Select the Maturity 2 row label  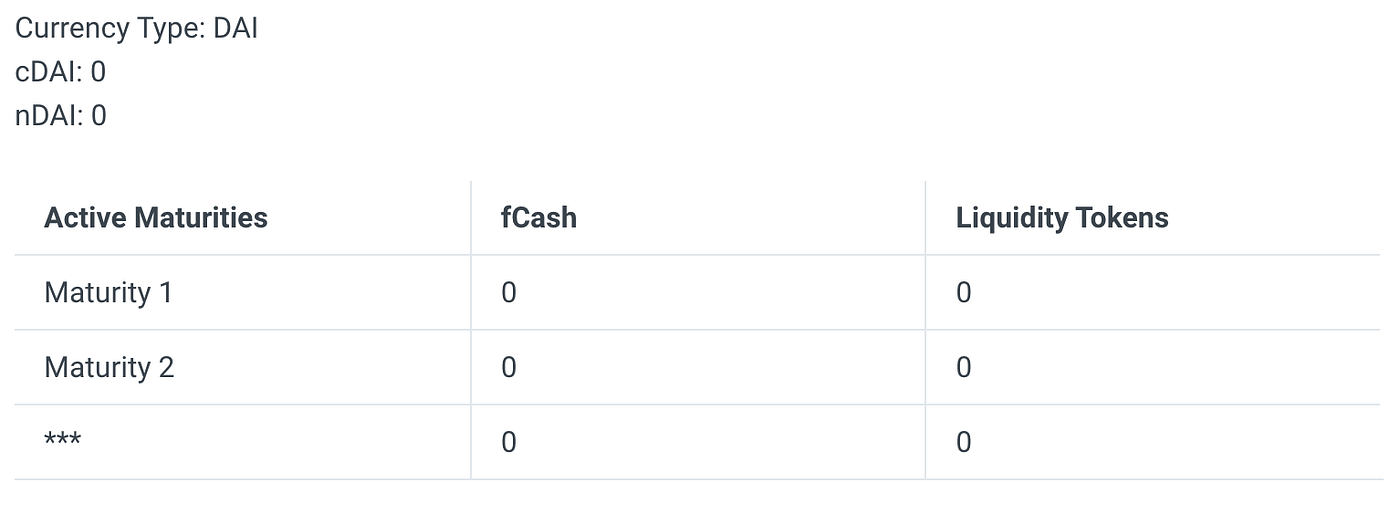pos(109,367)
